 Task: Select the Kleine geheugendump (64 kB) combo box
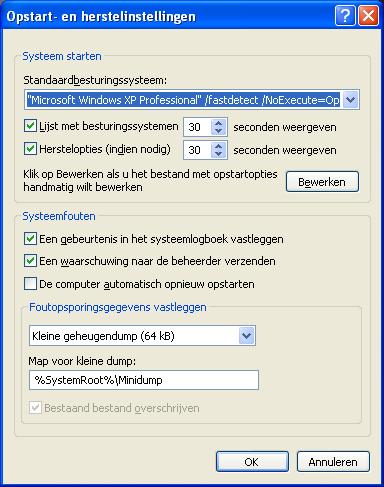(142, 335)
